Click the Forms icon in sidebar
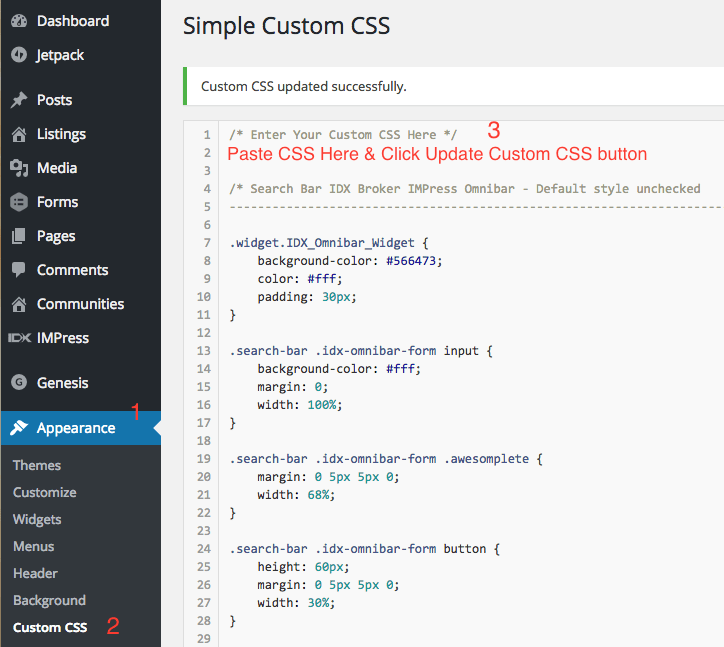Viewport: 724px width, 647px height. [19, 202]
